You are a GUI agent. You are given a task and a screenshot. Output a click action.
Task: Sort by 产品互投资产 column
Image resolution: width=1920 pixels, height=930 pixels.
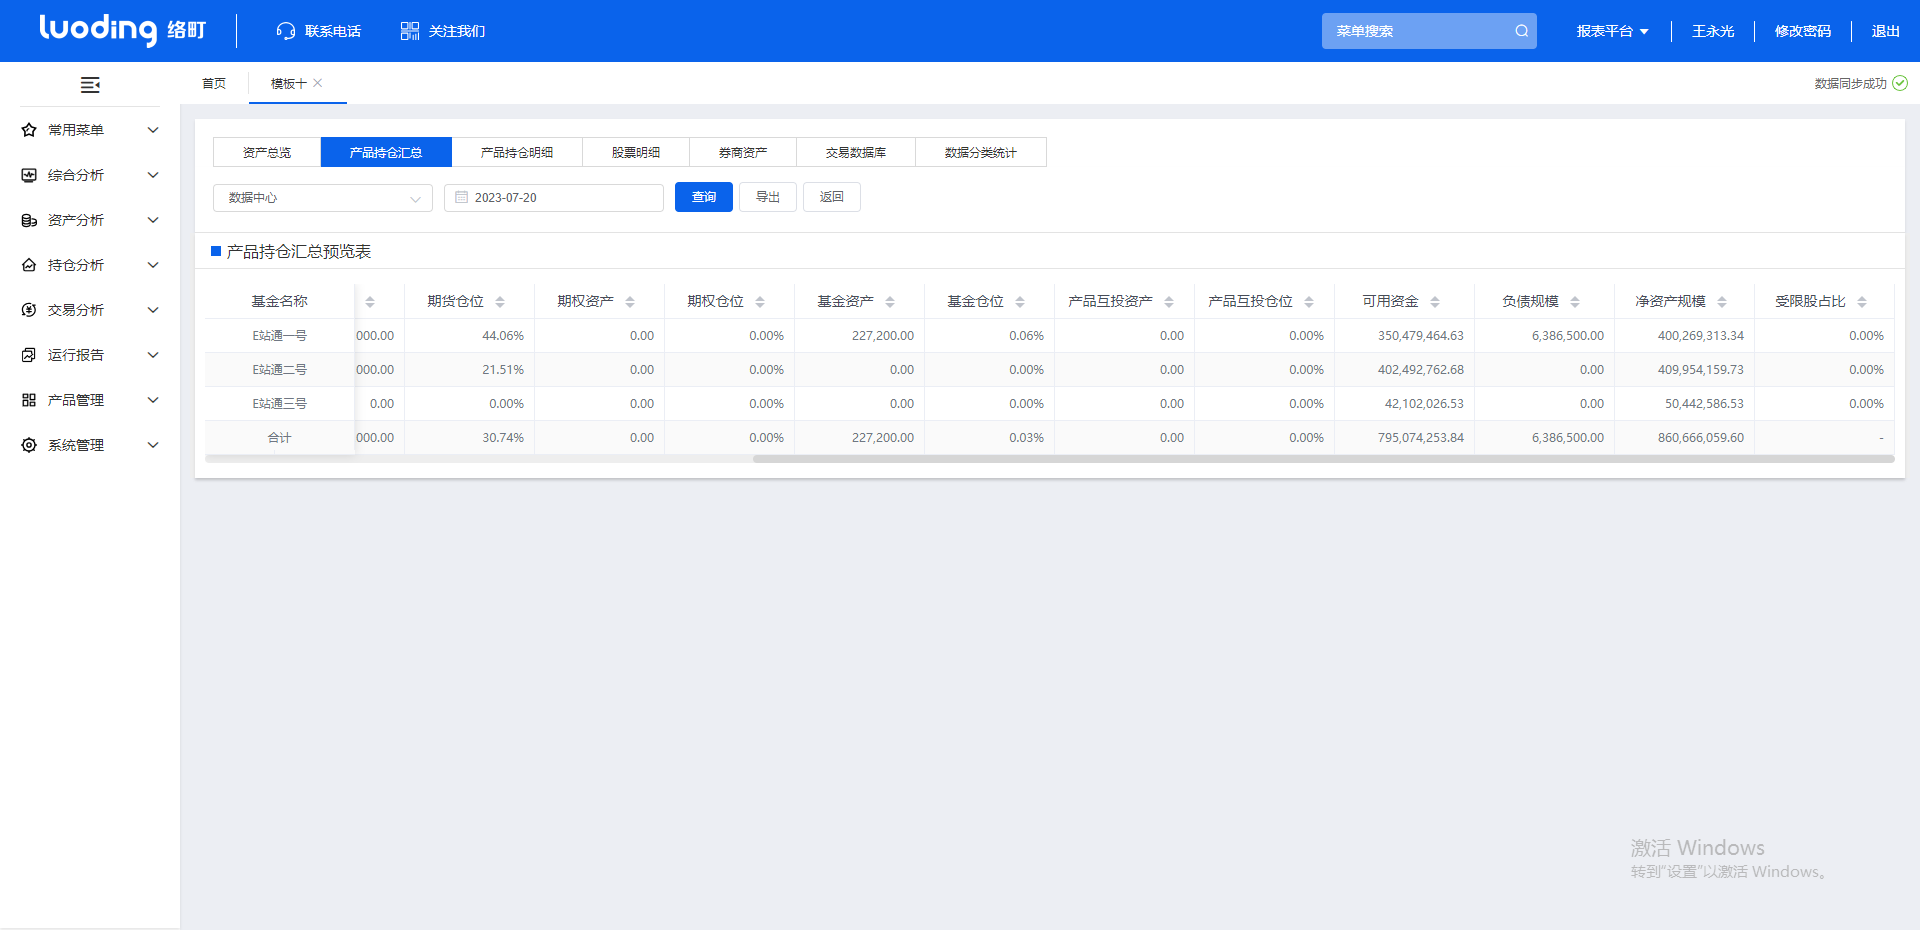pos(1169,301)
